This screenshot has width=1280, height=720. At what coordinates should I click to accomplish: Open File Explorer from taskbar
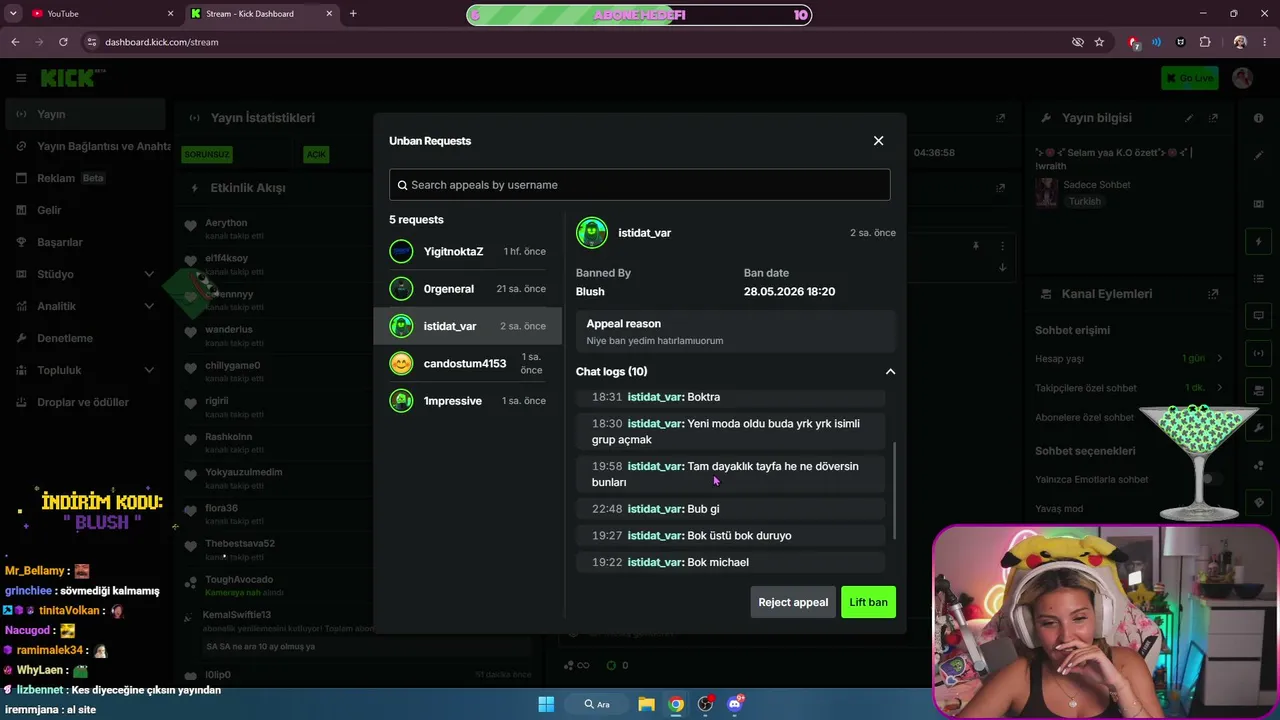(x=646, y=704)
